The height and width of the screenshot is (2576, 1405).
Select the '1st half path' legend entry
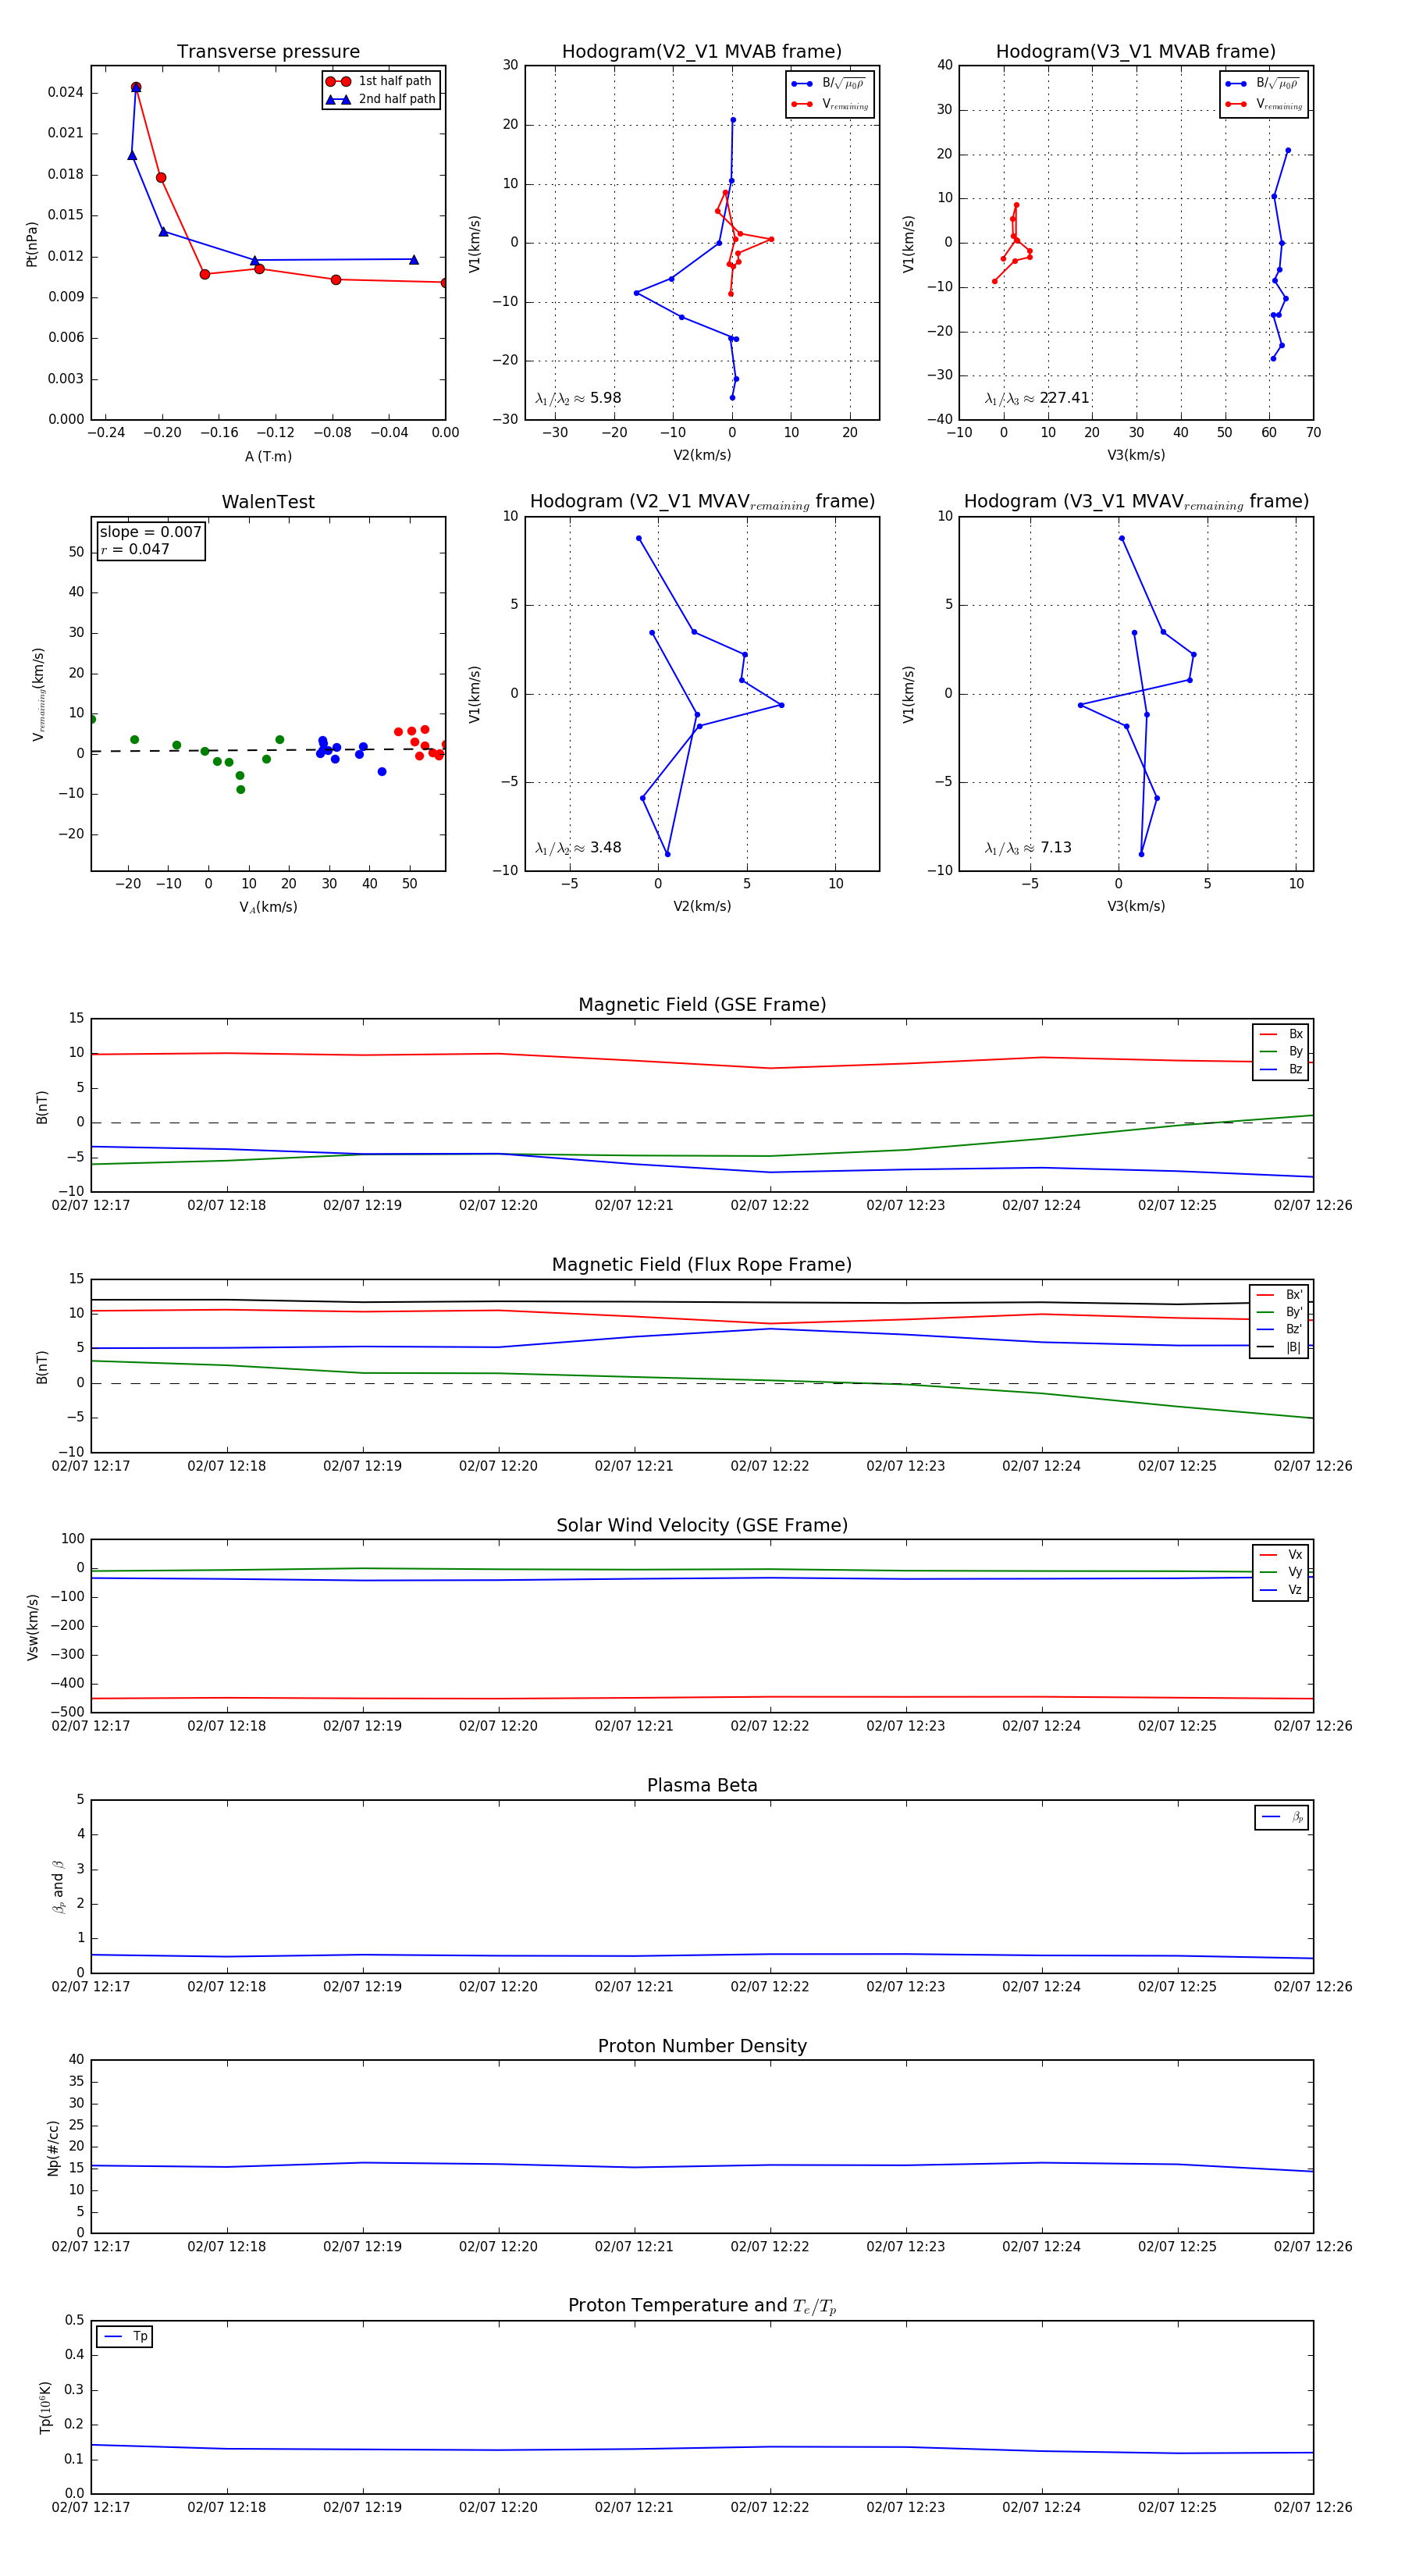382,81
